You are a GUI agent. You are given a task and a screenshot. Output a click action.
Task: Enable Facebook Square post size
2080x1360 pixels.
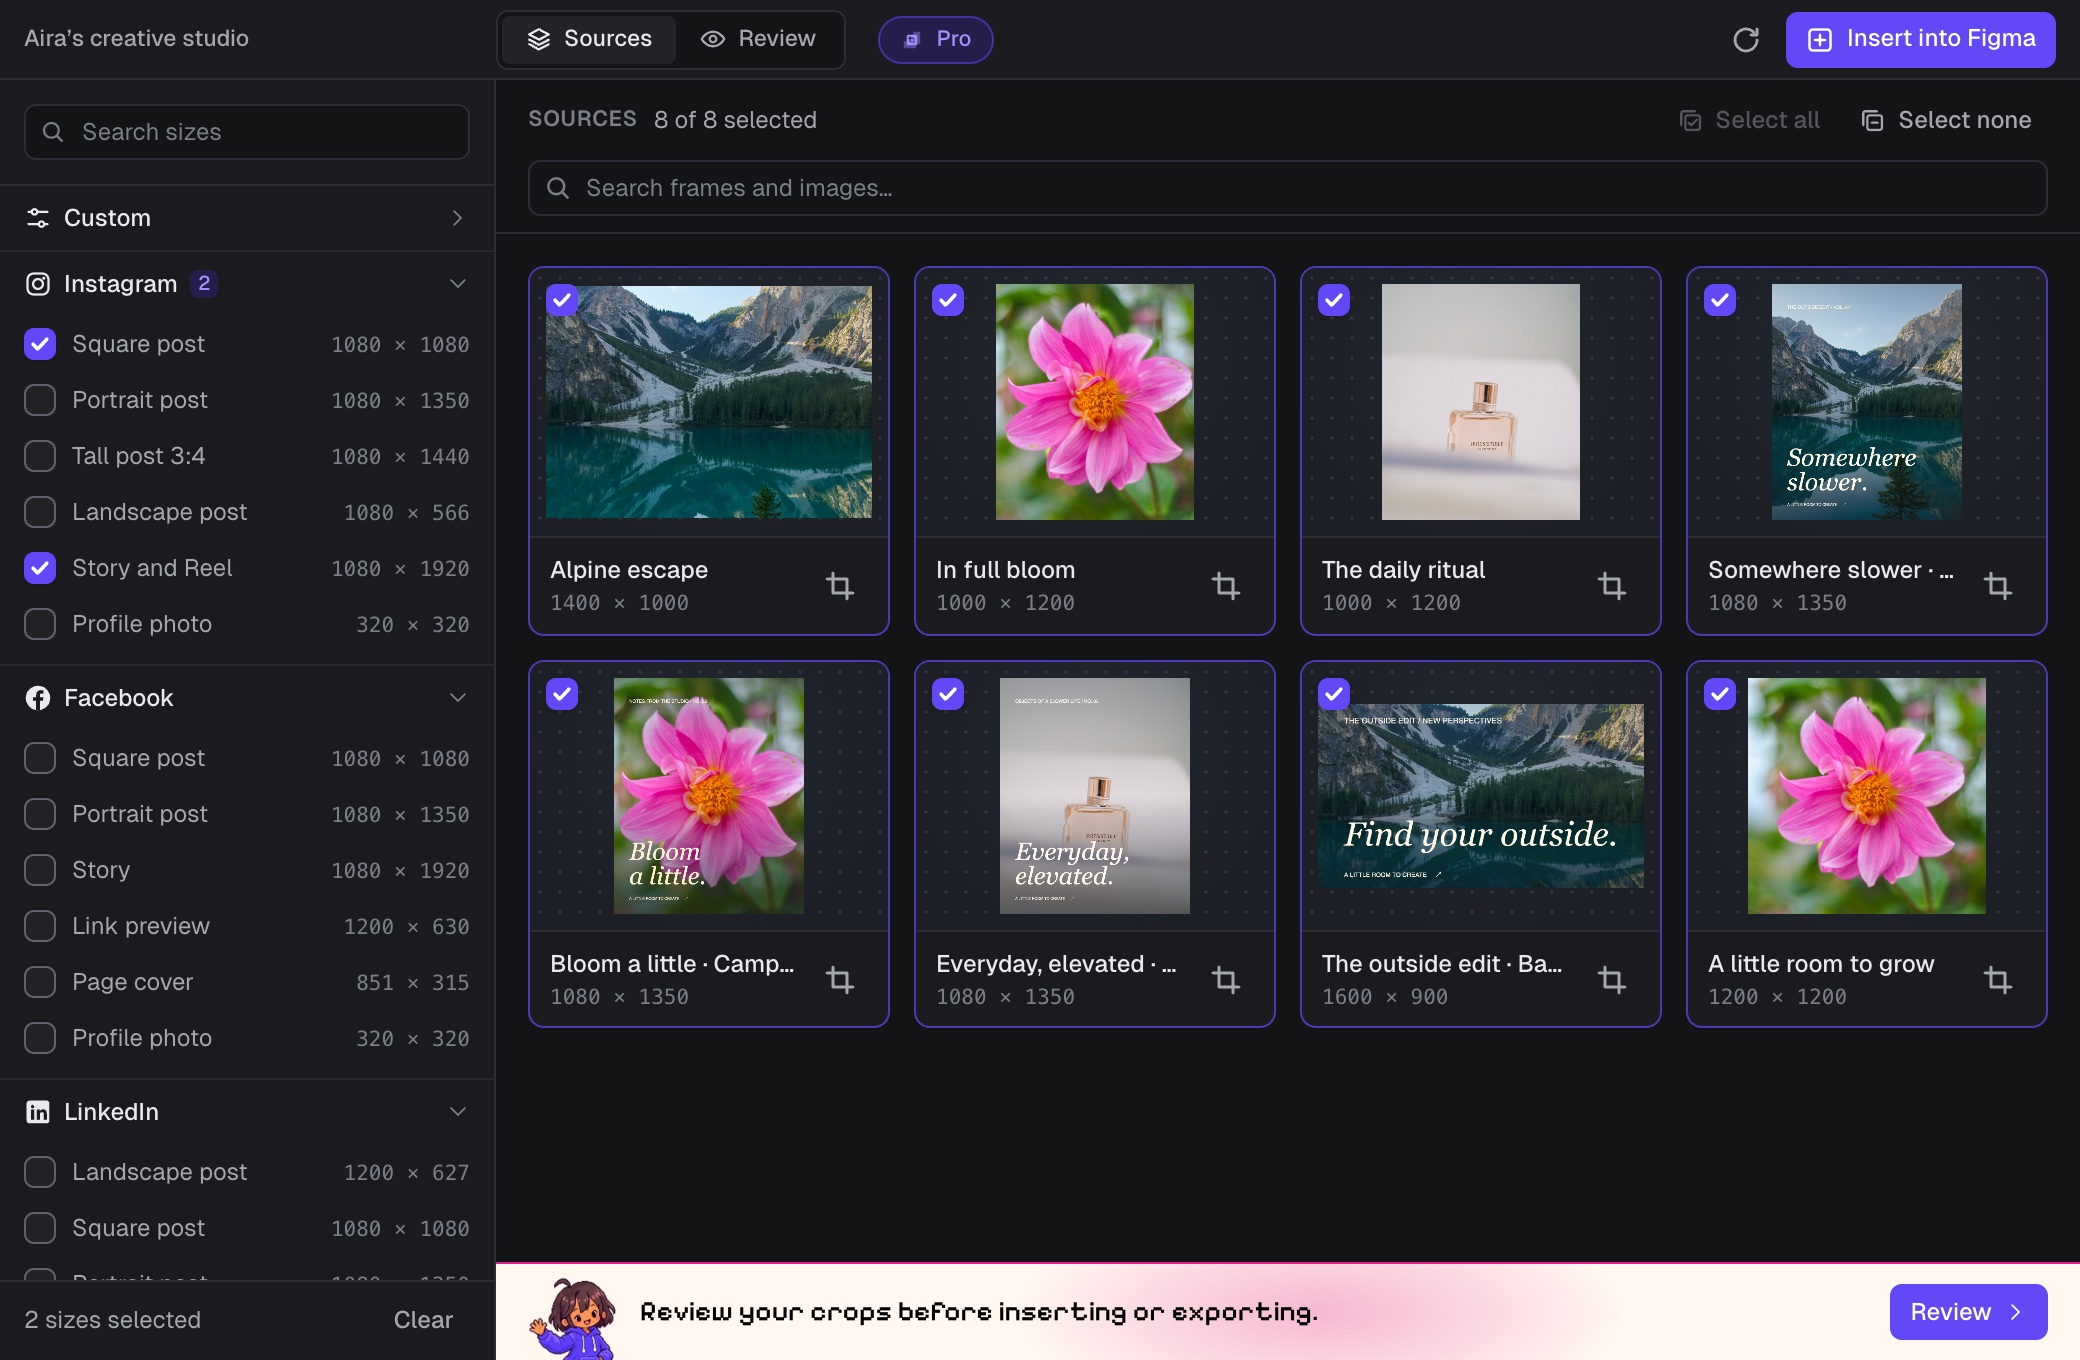(x=40, y=758)
